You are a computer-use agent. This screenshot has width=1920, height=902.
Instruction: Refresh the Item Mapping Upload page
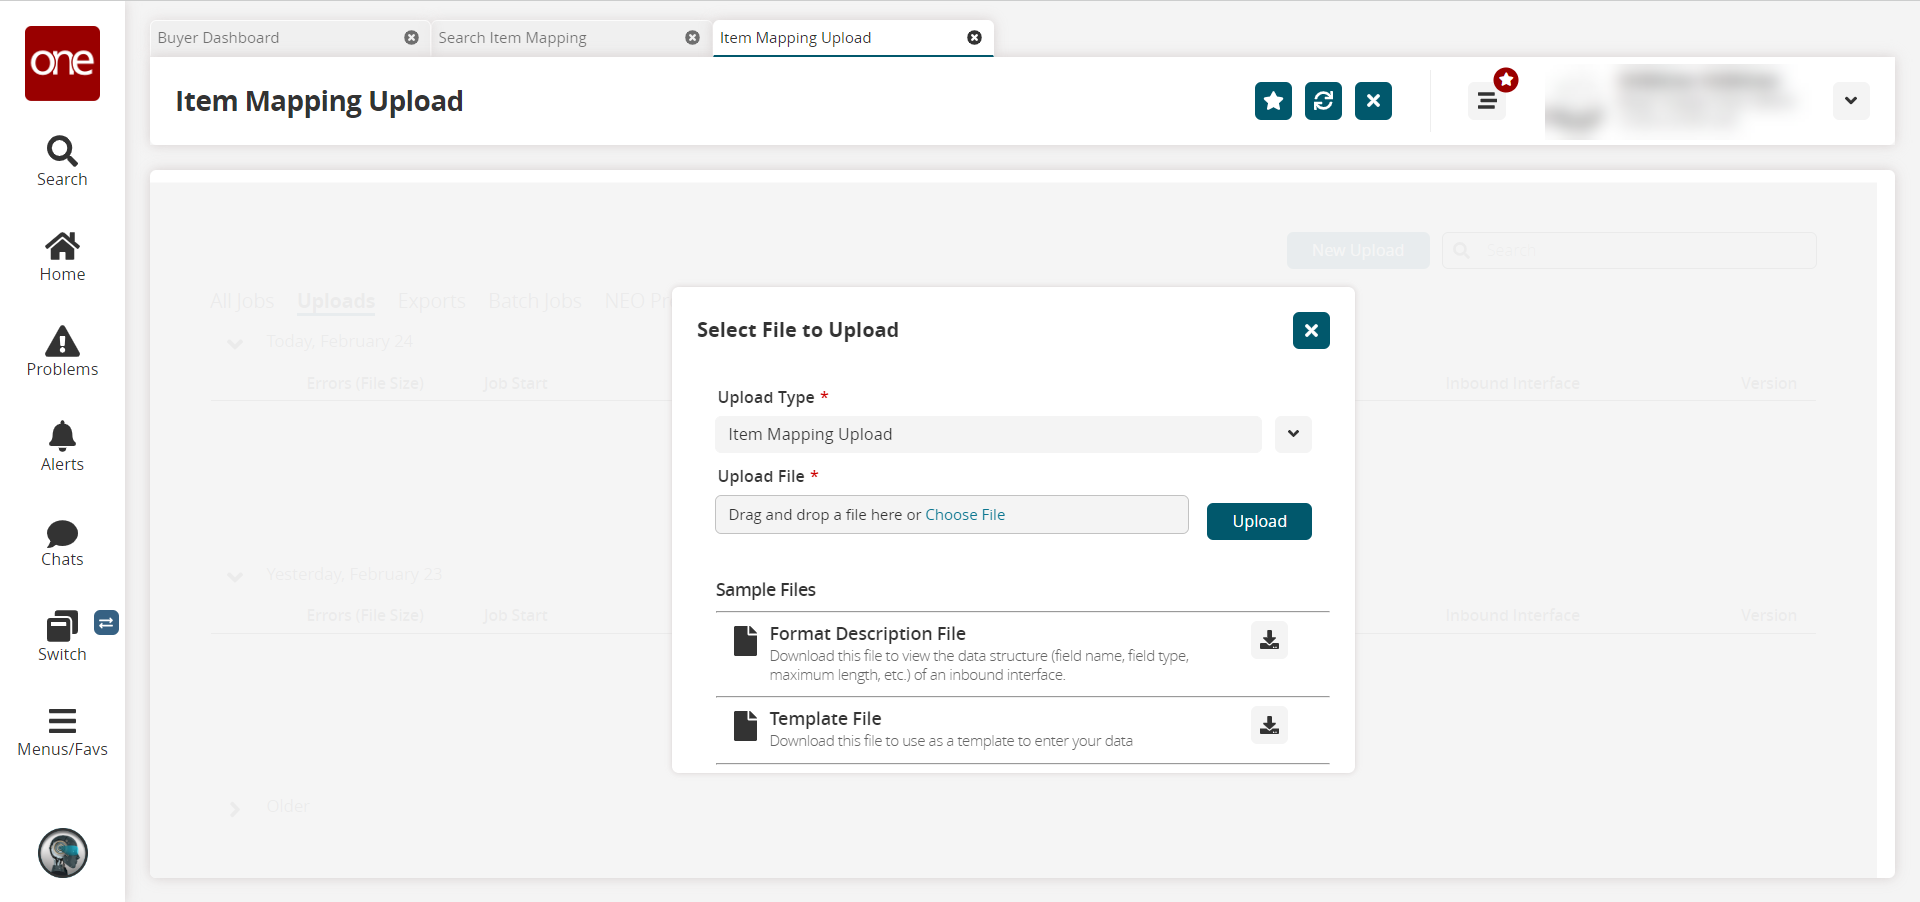point(1323,101)
